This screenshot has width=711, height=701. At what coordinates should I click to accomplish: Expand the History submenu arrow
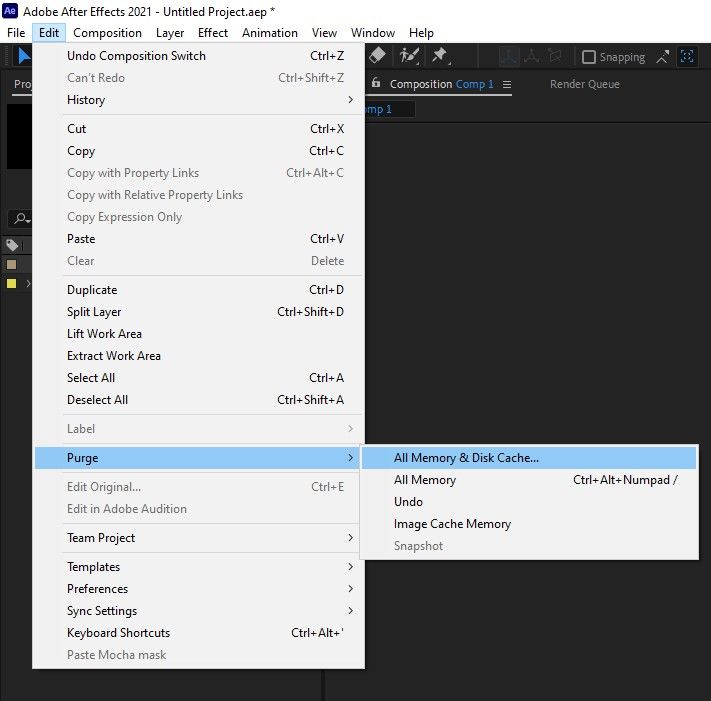351,100
